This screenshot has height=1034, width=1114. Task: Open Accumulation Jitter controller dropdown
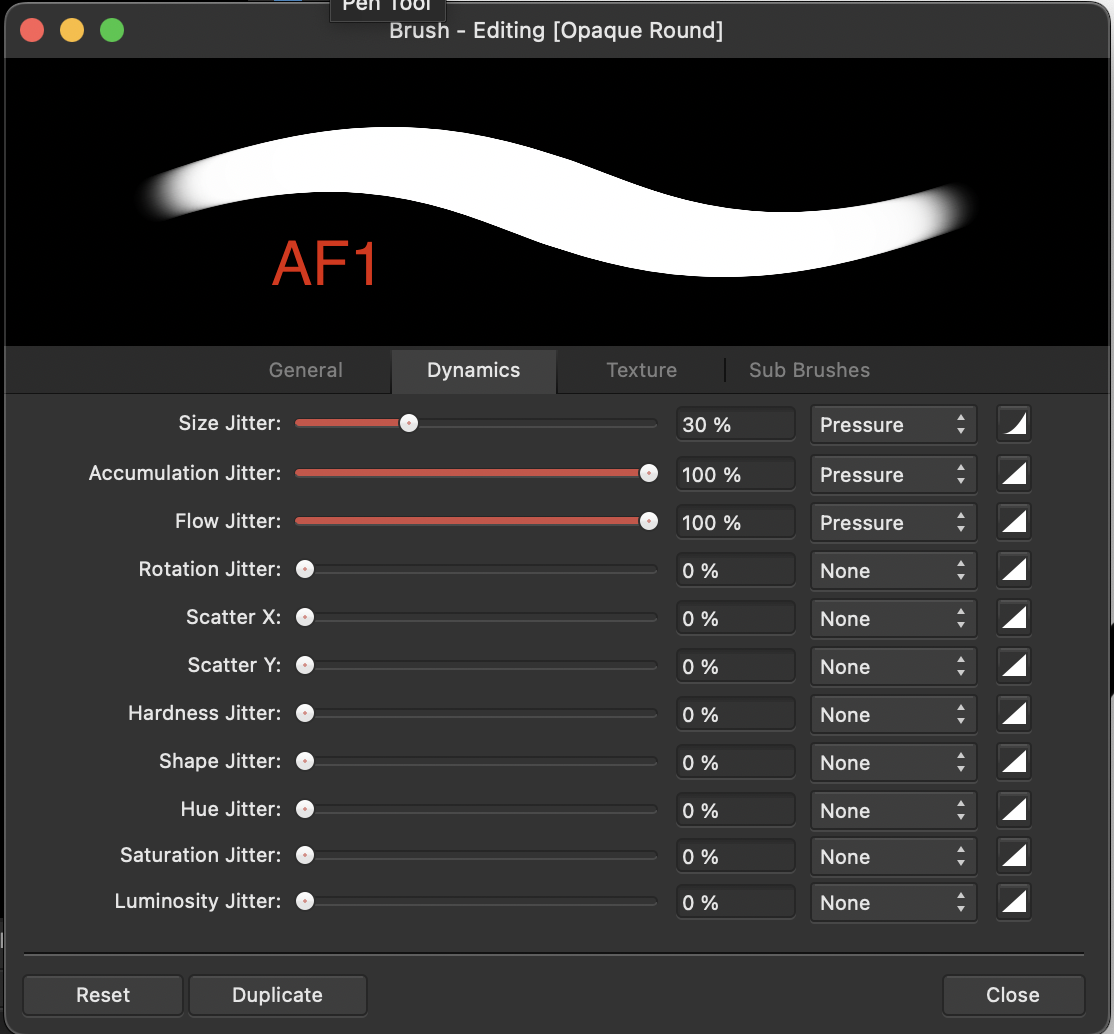click(893, 474)
